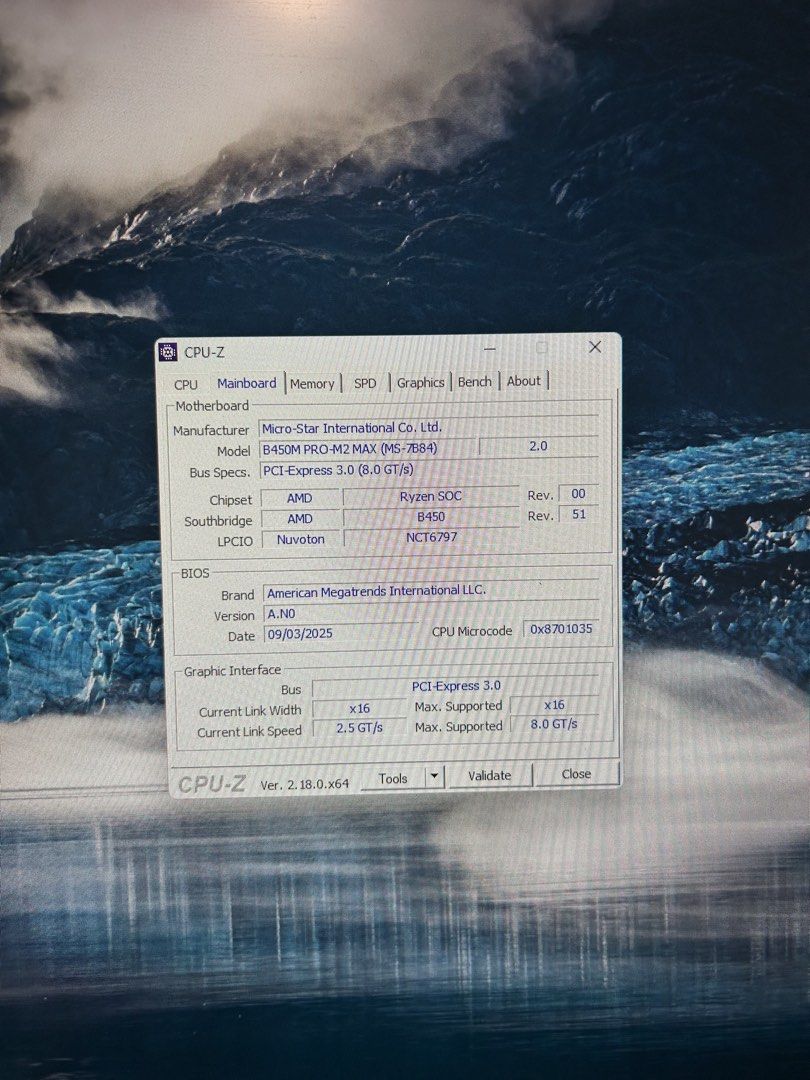
Task: Click the Max. Supported speed 8.0 GT/s
Action: pyautogui.click(x=554, y=725)
